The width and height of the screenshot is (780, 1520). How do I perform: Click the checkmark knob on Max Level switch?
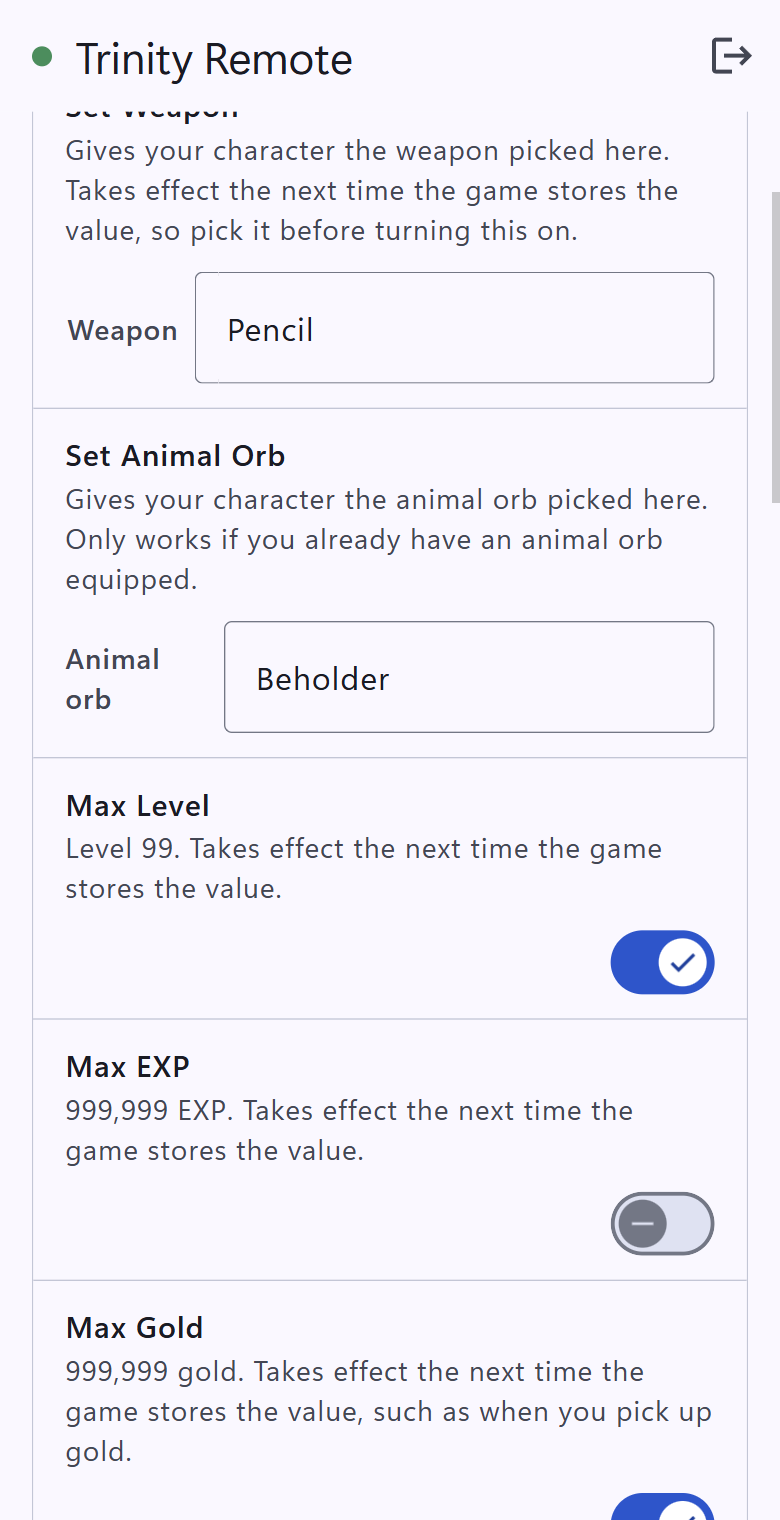click(684, 962)
